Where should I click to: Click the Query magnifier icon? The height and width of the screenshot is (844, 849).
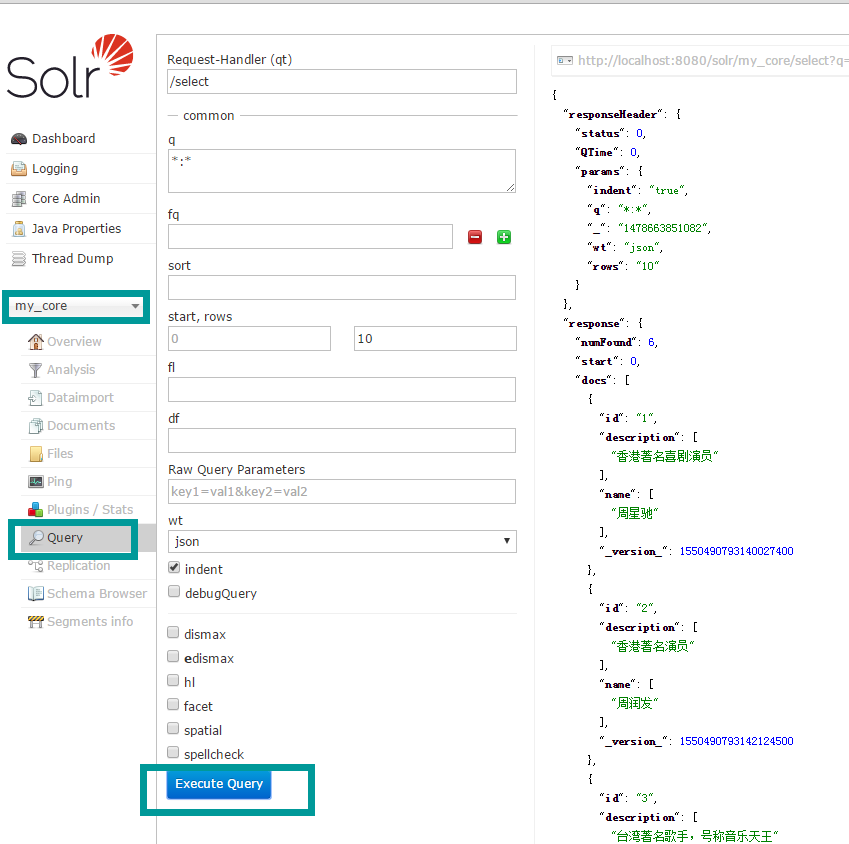click(x=36, y=538)
